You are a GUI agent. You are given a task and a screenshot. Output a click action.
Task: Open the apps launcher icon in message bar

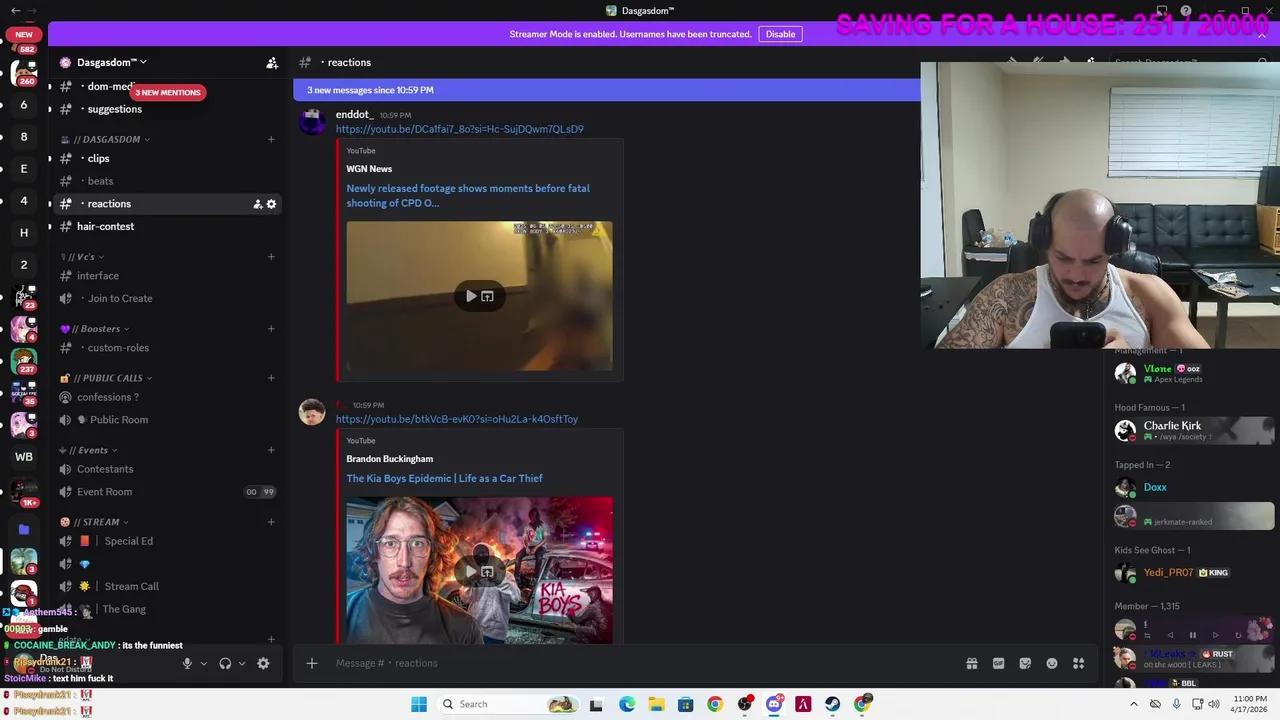pos(1079,663)
